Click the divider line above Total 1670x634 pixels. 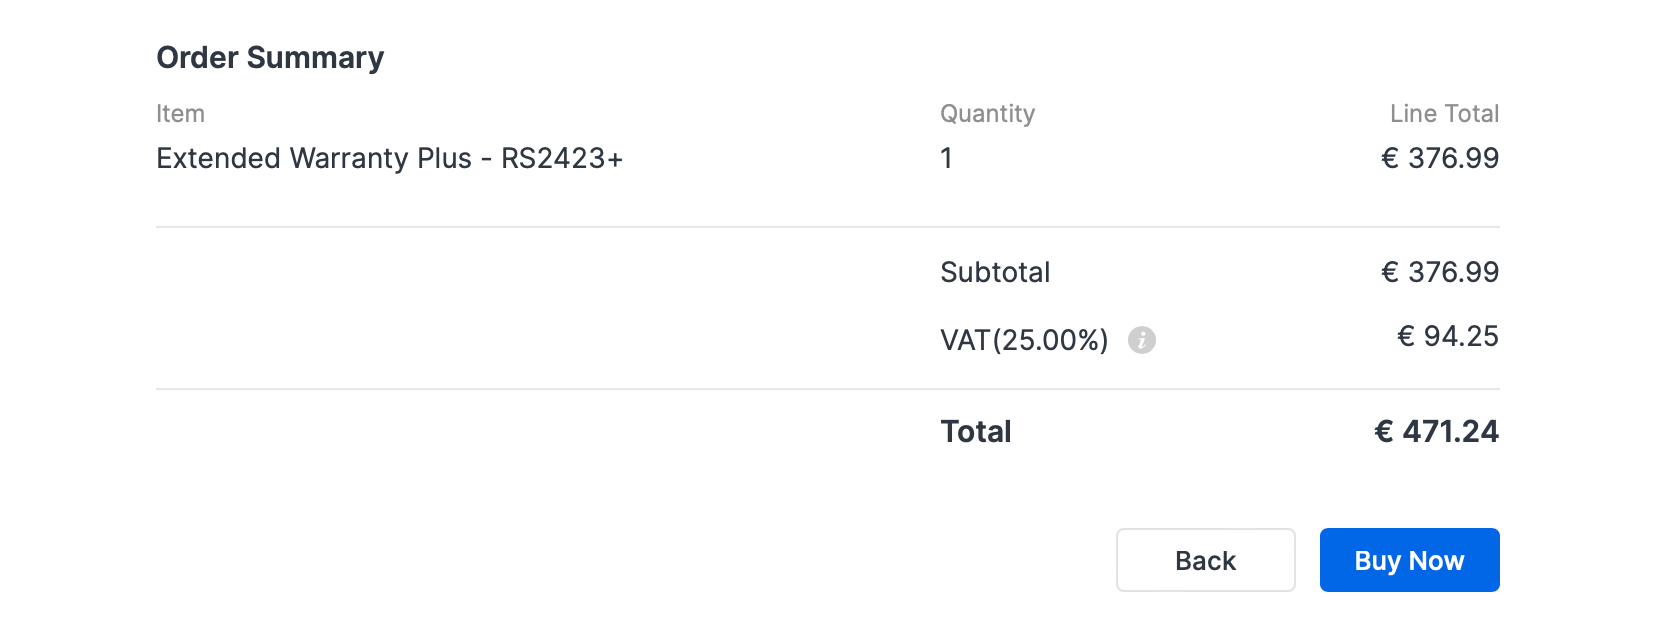click(828, 389)
